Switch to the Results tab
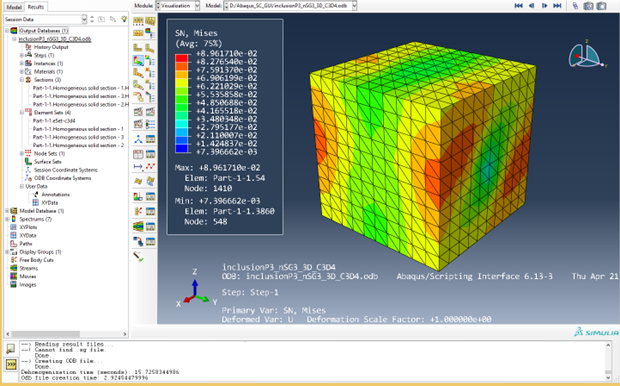 click(x=36, y=7)
